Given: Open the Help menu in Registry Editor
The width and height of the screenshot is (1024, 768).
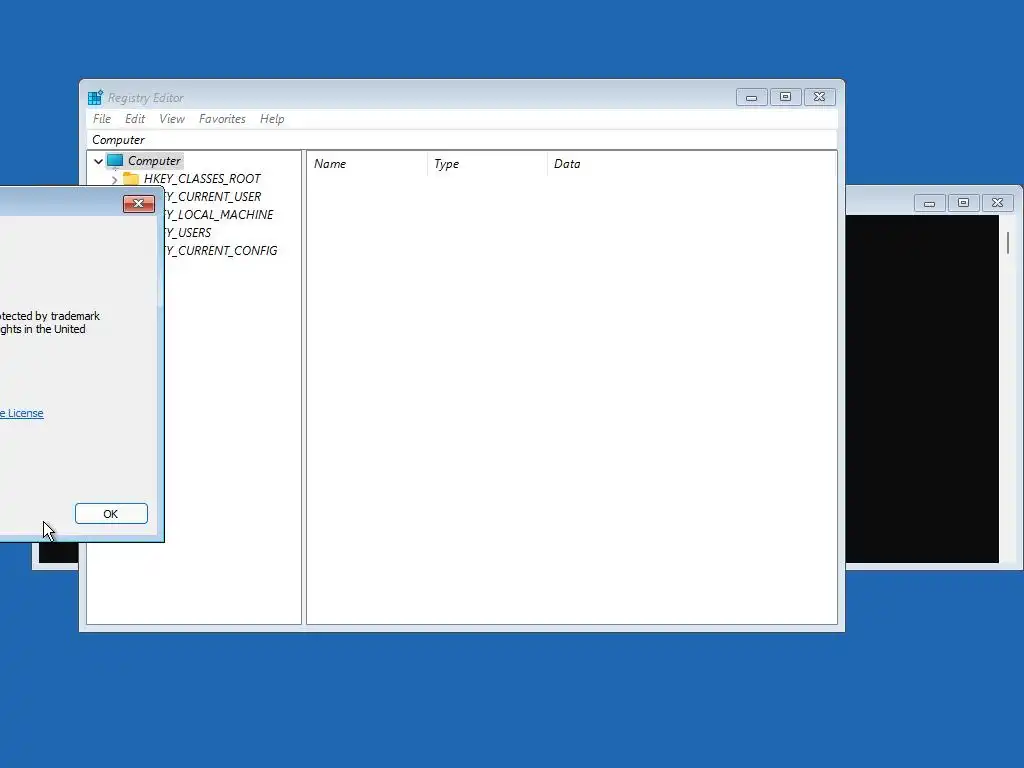Looking at the screenshot, I should click(272, 119).
